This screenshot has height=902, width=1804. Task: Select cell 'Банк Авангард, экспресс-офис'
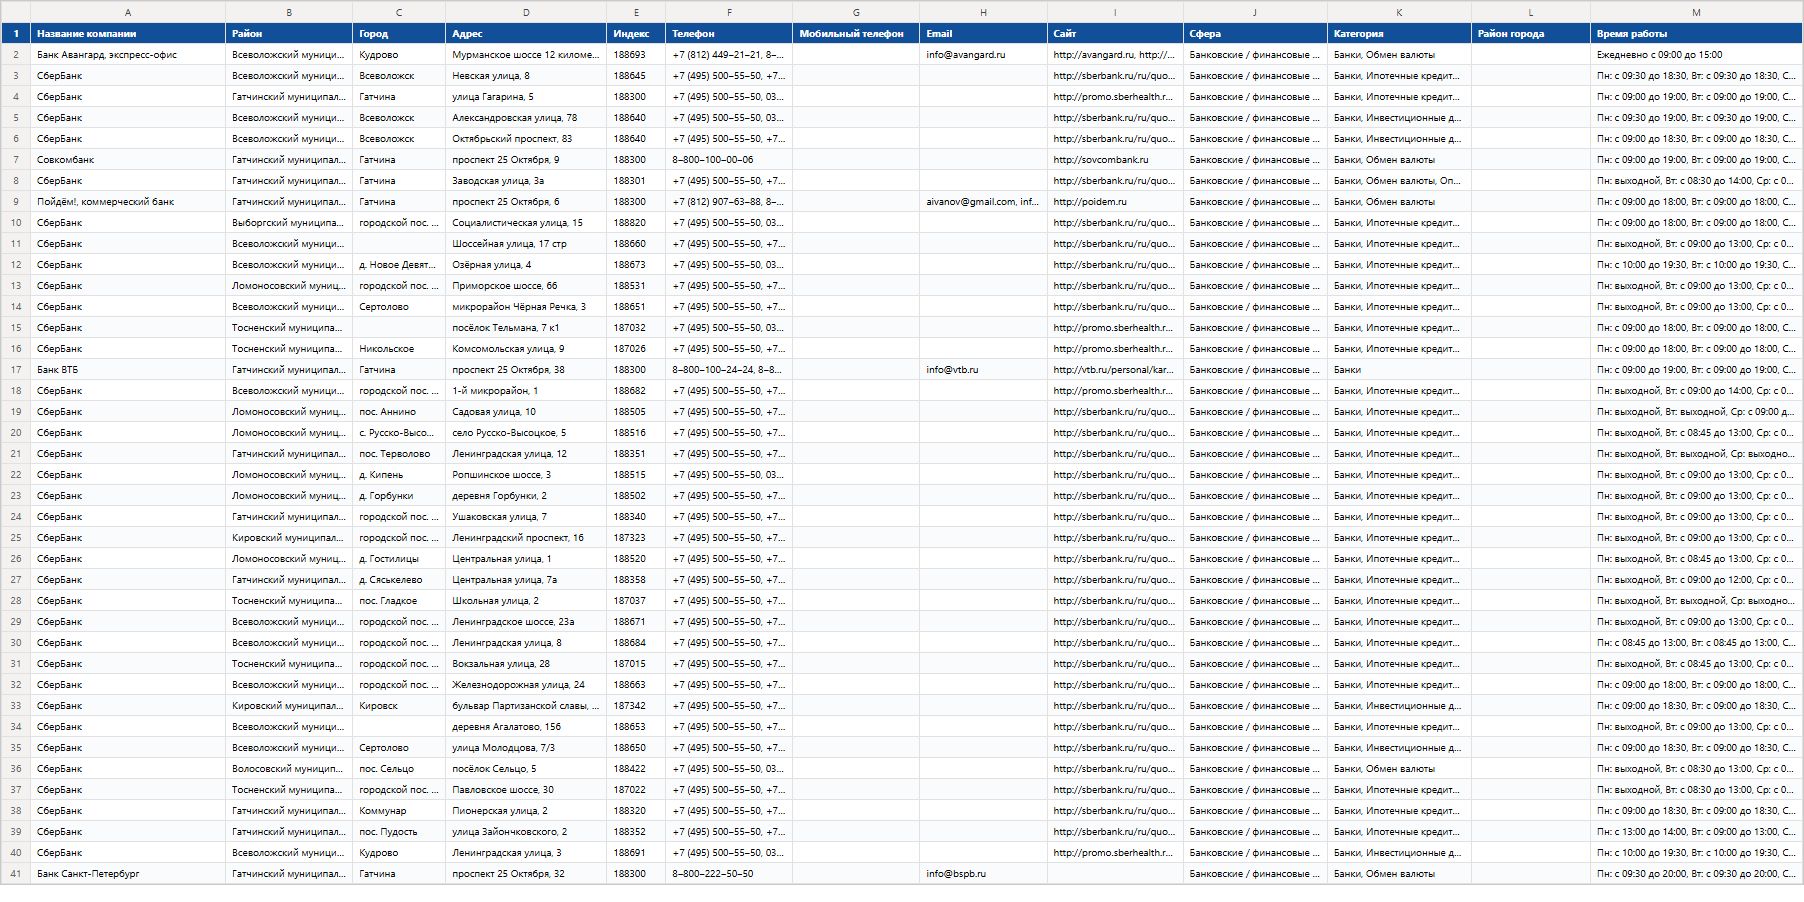click(x=128, y=55)
